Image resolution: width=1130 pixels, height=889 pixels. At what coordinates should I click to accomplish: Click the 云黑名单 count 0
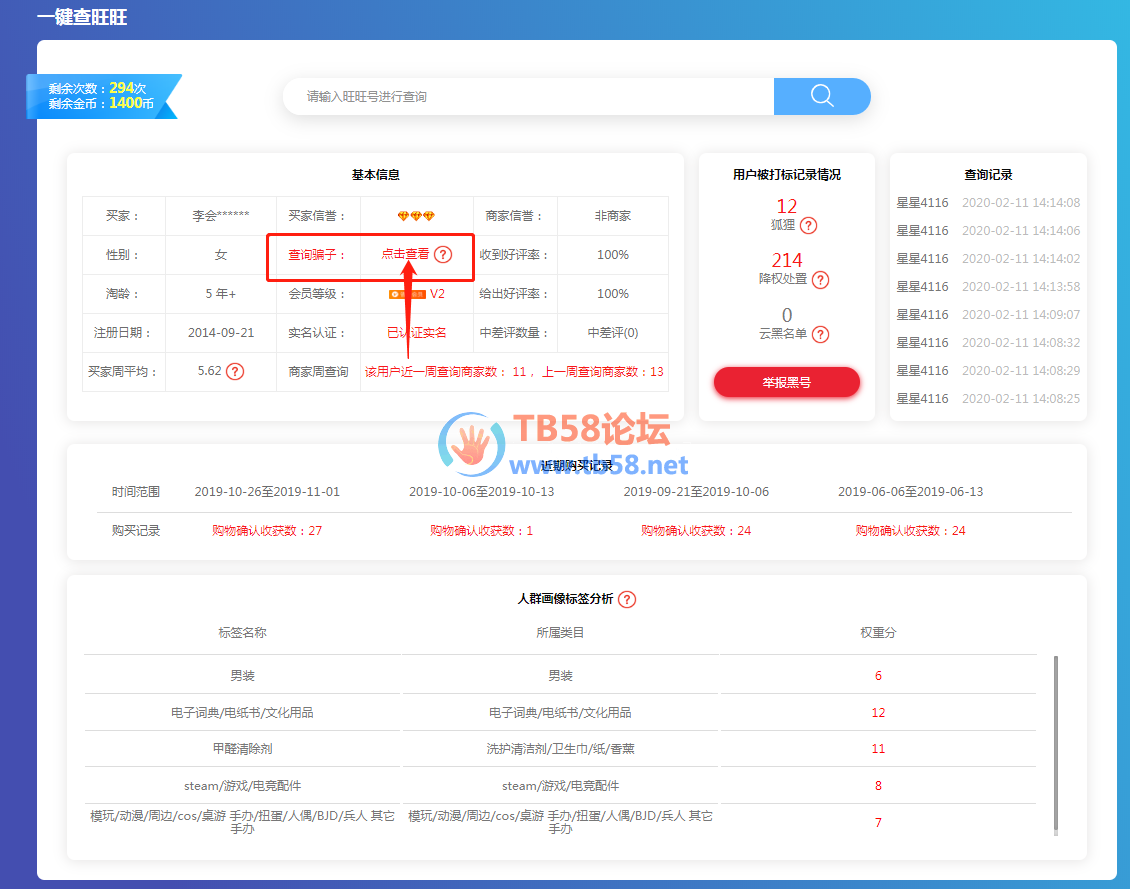coord(786,315)
